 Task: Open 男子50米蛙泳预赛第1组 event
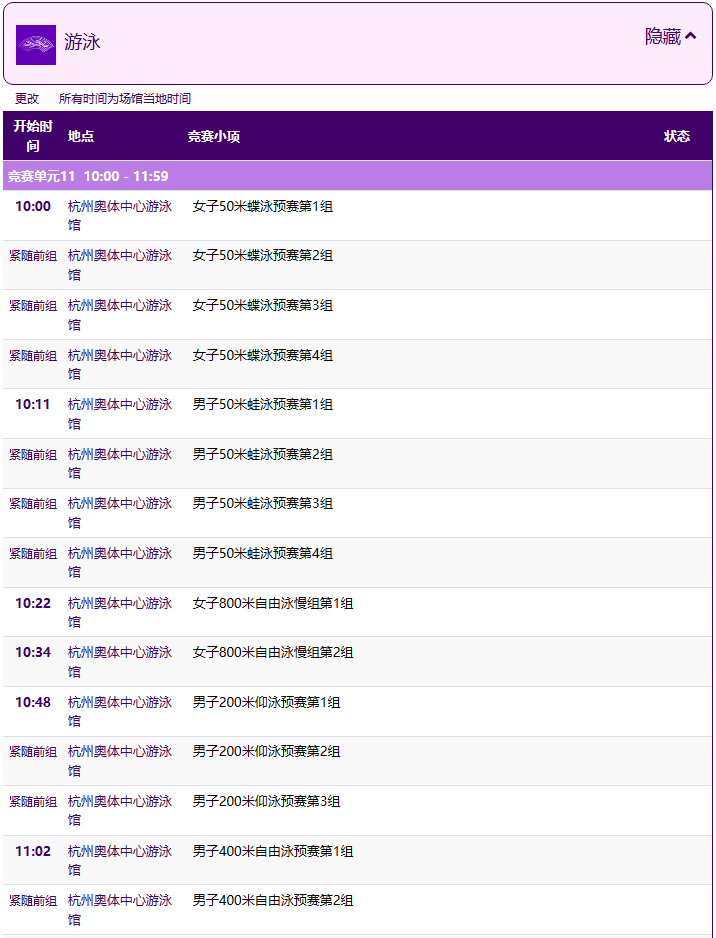point(263,405)
